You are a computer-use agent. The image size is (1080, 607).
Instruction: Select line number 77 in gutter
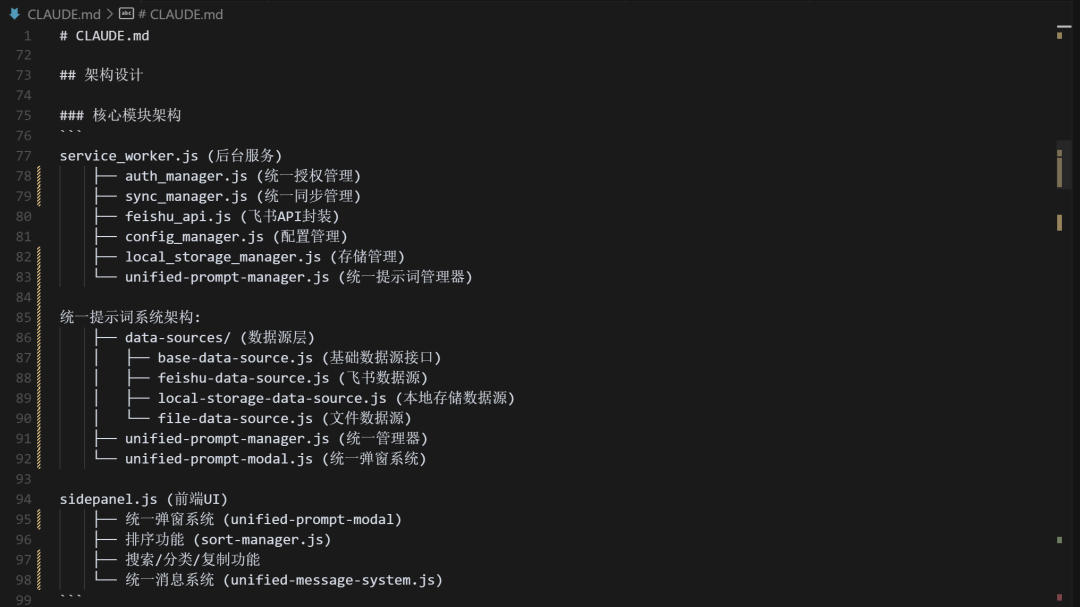[x=23, y=156]
